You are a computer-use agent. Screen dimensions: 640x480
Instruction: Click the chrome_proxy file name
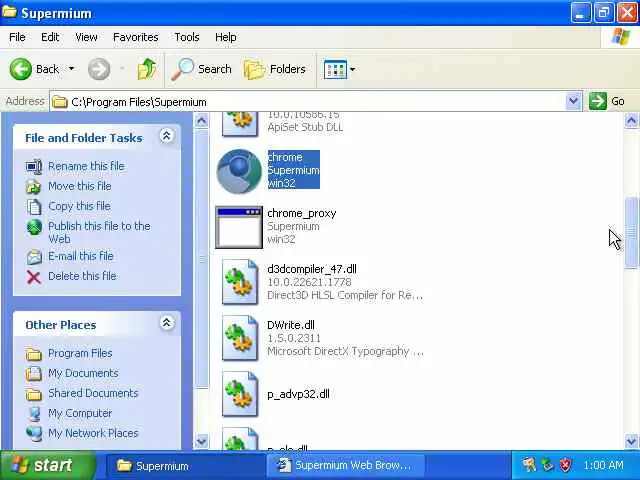[302, 213]
